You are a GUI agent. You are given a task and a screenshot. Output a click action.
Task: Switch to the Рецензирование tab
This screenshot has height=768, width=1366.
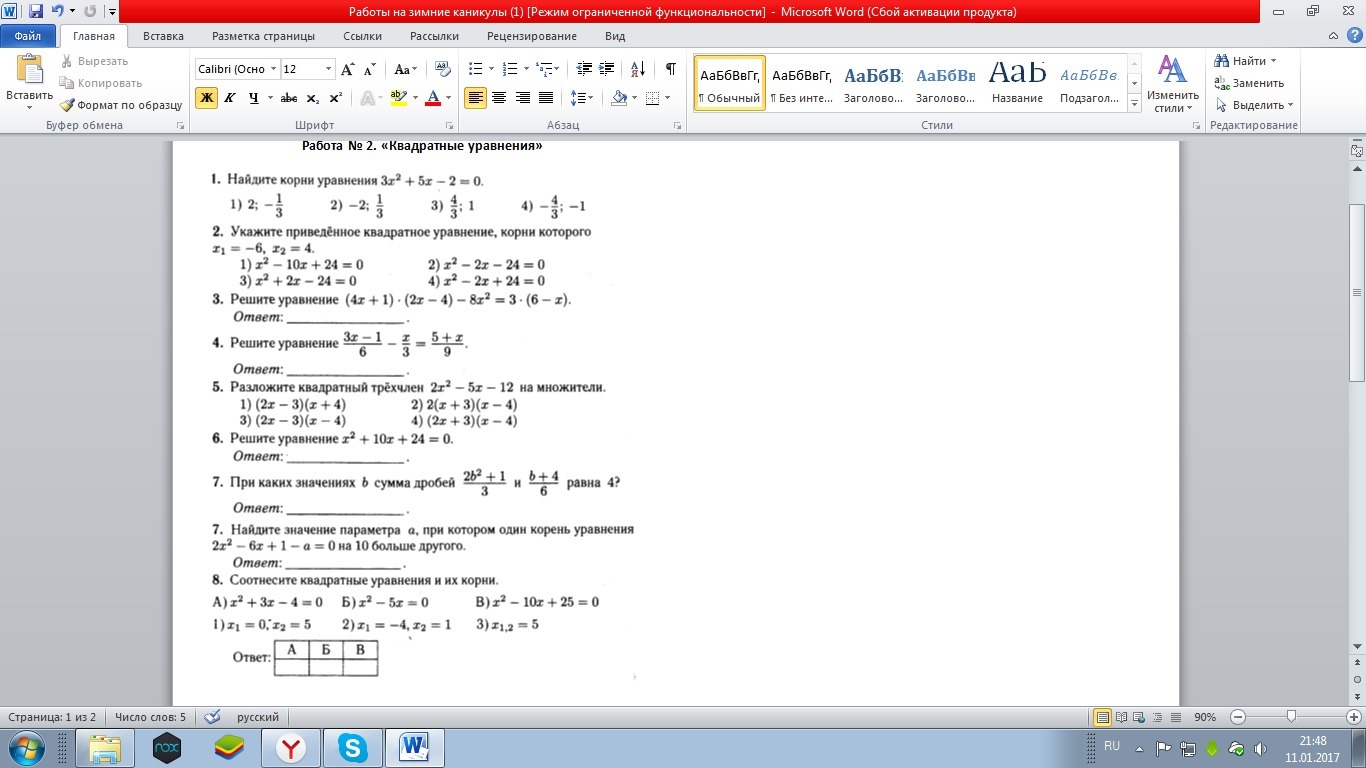pos(532,36)
